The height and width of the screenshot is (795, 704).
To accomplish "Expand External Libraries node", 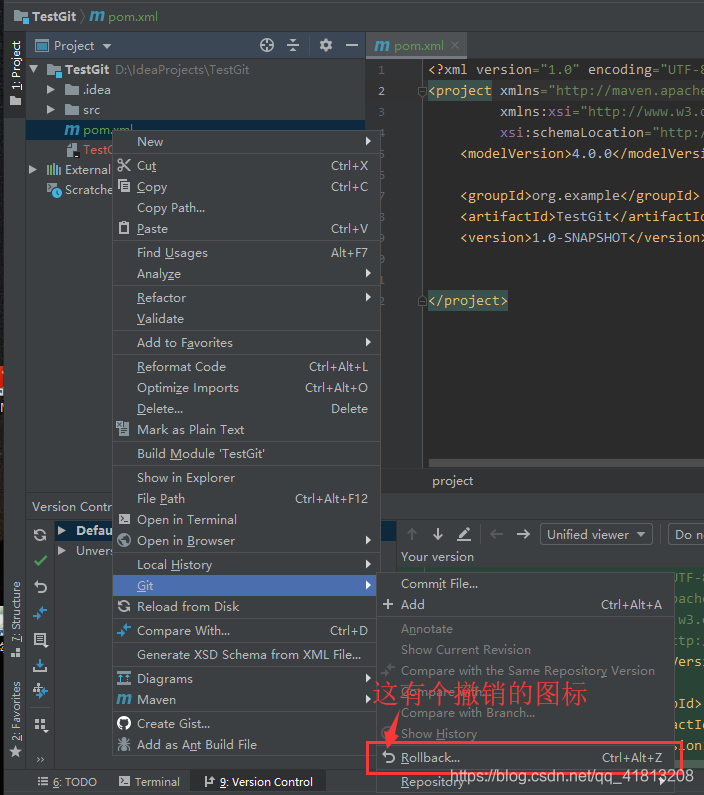I will coord(33,169).
